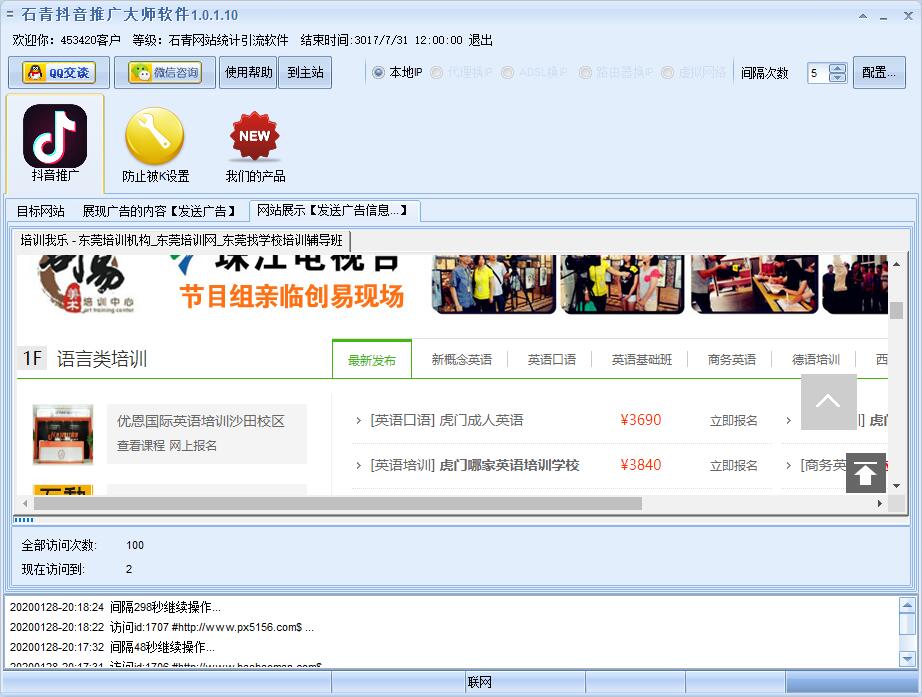The width and height of the screenshot is (922, 697).
Task: Decrease 间隔次数 with the down stepper
Action: pyautogui.click(x=837, y=78)
